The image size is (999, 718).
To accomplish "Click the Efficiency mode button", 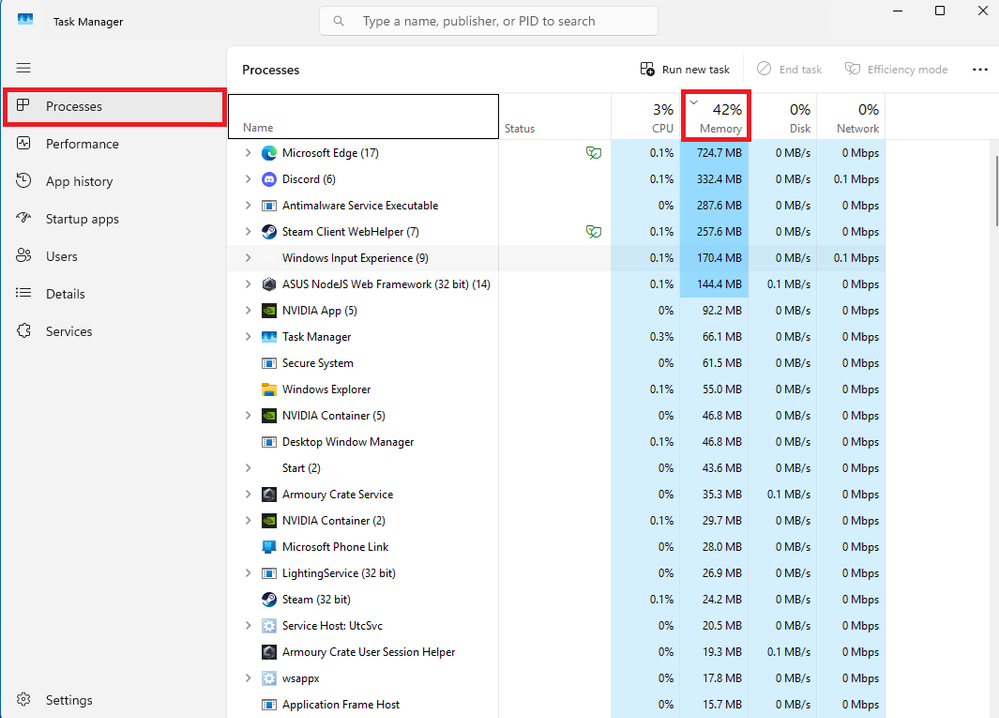I will (896, 69).
